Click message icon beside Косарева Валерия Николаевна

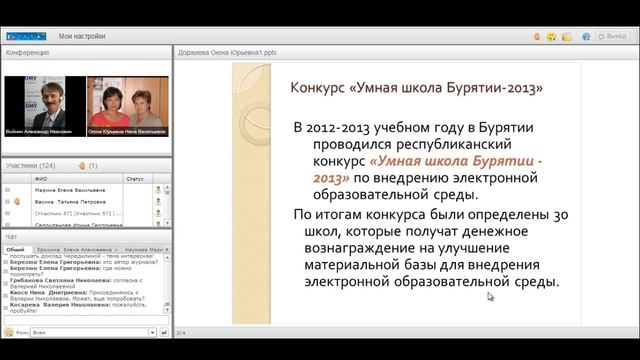pos(6,308)
